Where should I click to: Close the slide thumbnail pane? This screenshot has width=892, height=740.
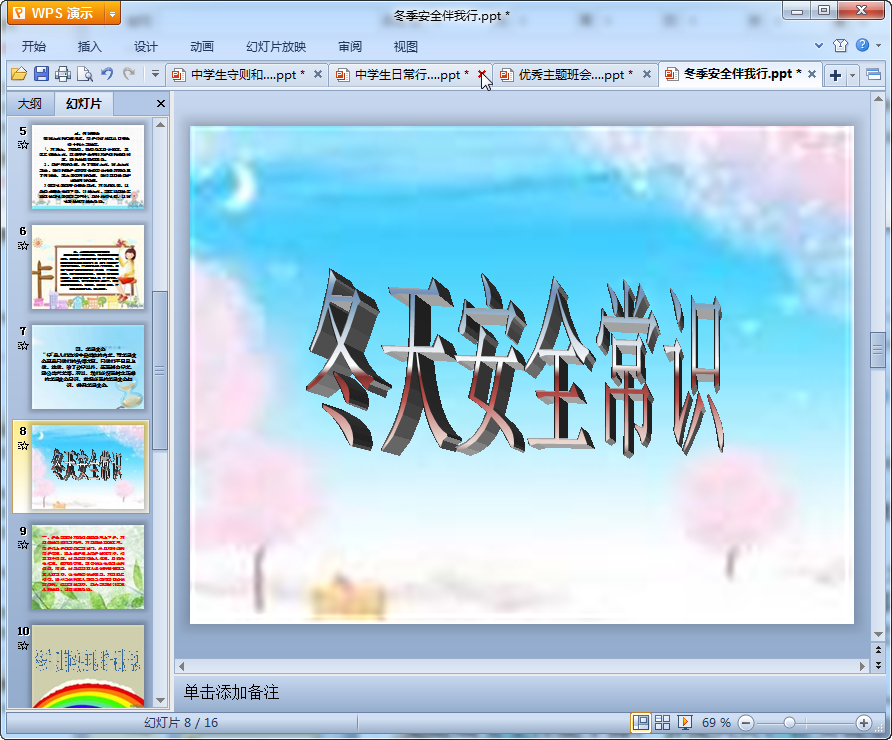(x=160, y=104)
